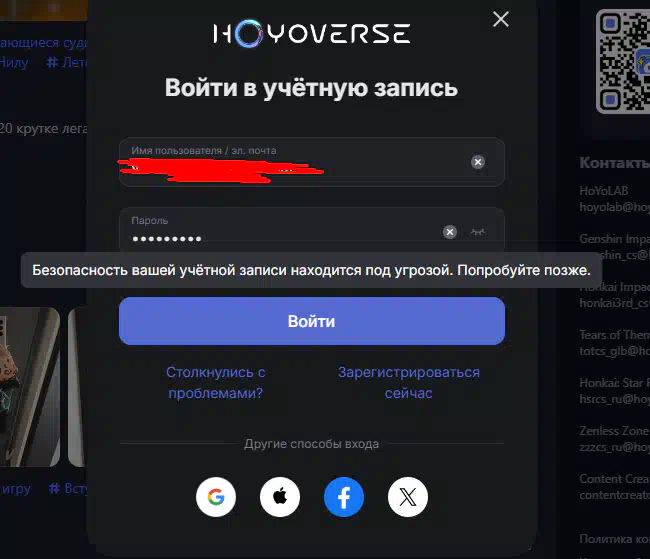Viewport: 650px width, 559px height.
Task: Sign in with the X icon
Action: coord(407,496)
